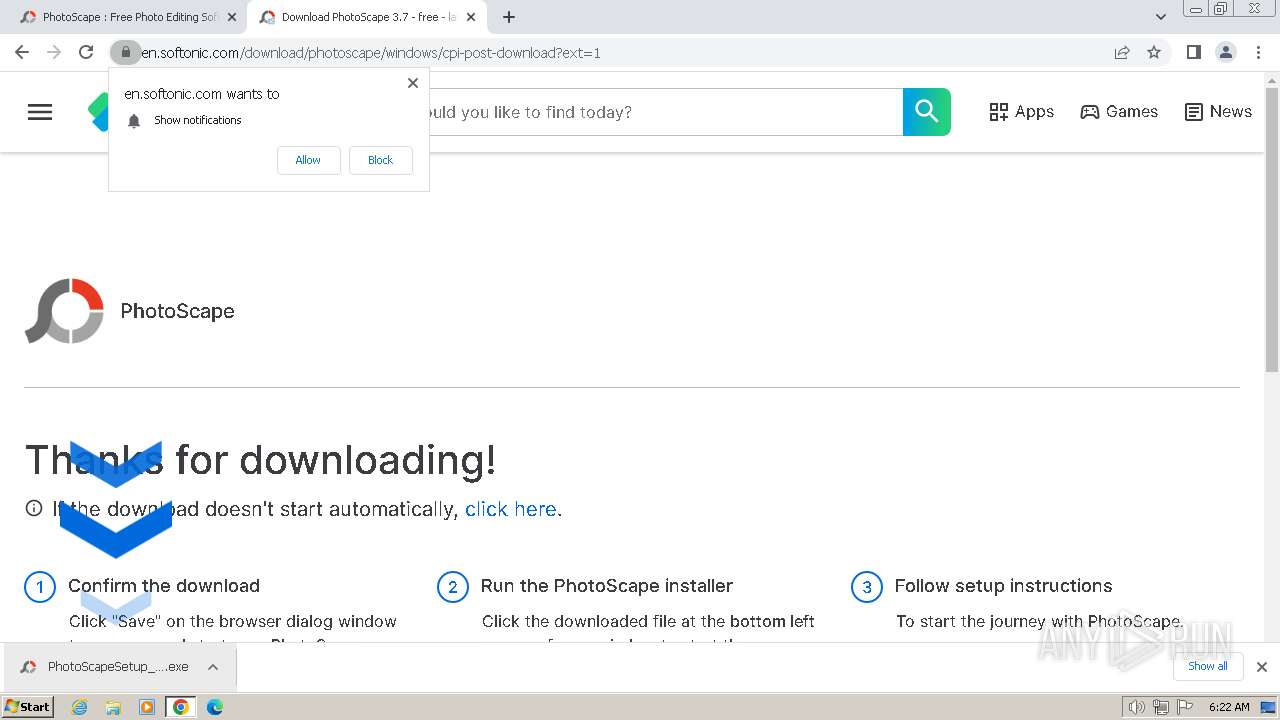1280x720 pixels.
Task: Open File Explorer from taskbar
Action: [x=113, y=707]
